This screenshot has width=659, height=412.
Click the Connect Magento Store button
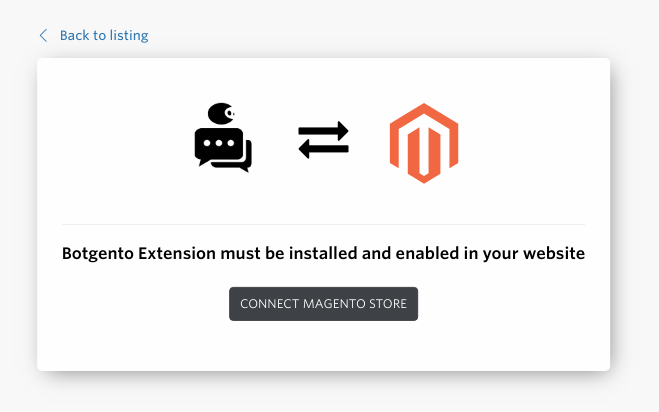[323, 304]
